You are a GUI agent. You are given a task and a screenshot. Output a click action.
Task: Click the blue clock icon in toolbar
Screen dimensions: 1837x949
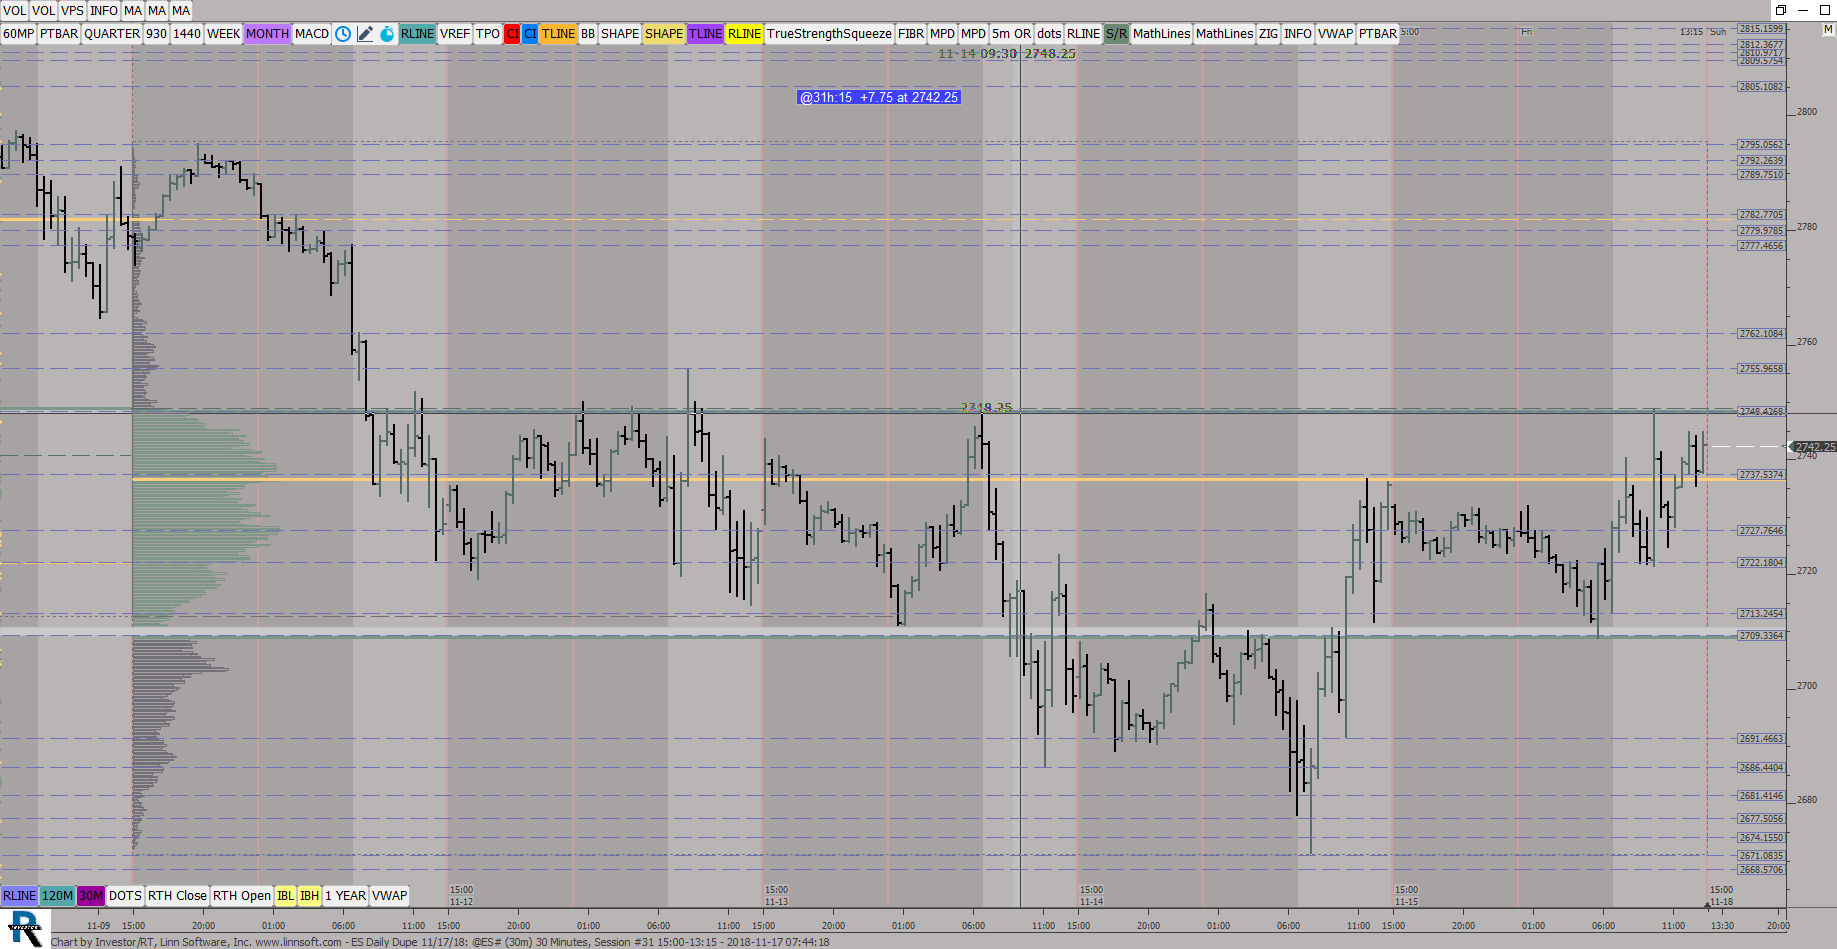click(343, 34)
